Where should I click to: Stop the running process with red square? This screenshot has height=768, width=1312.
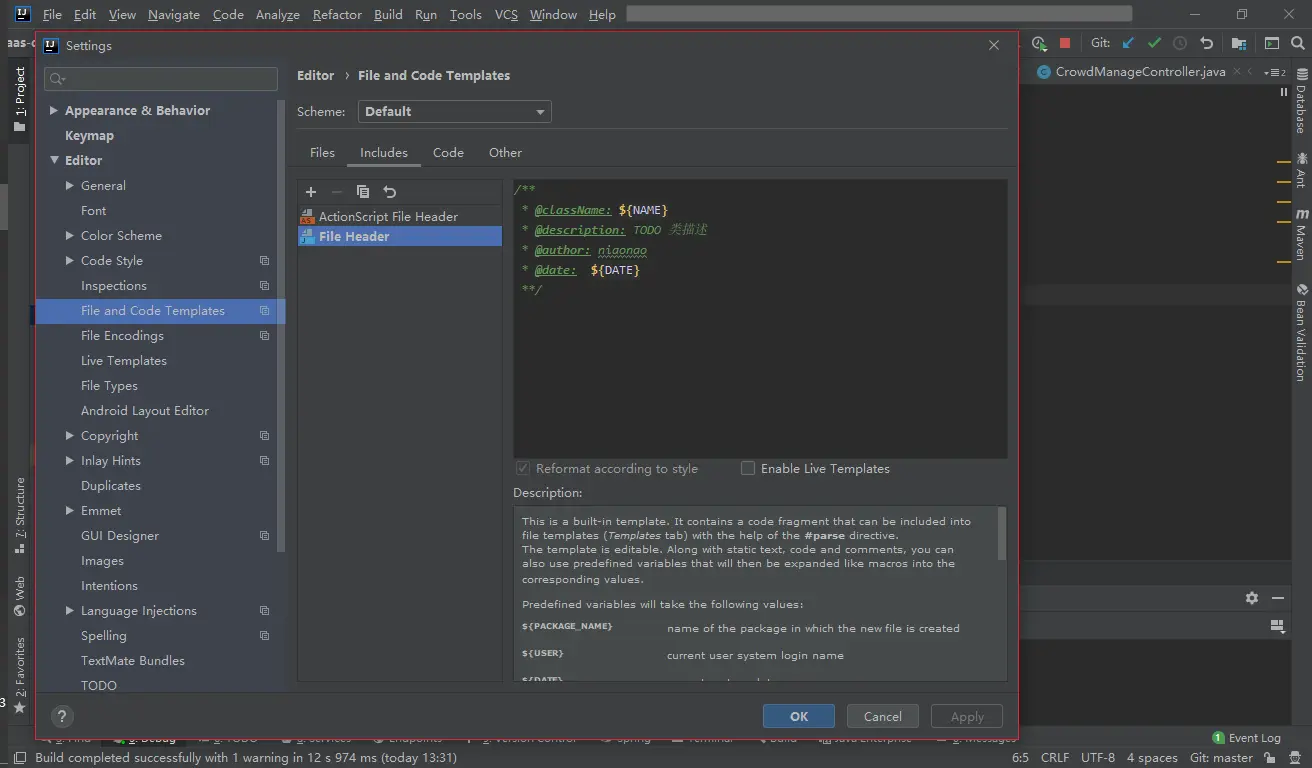click(1065, 43)
